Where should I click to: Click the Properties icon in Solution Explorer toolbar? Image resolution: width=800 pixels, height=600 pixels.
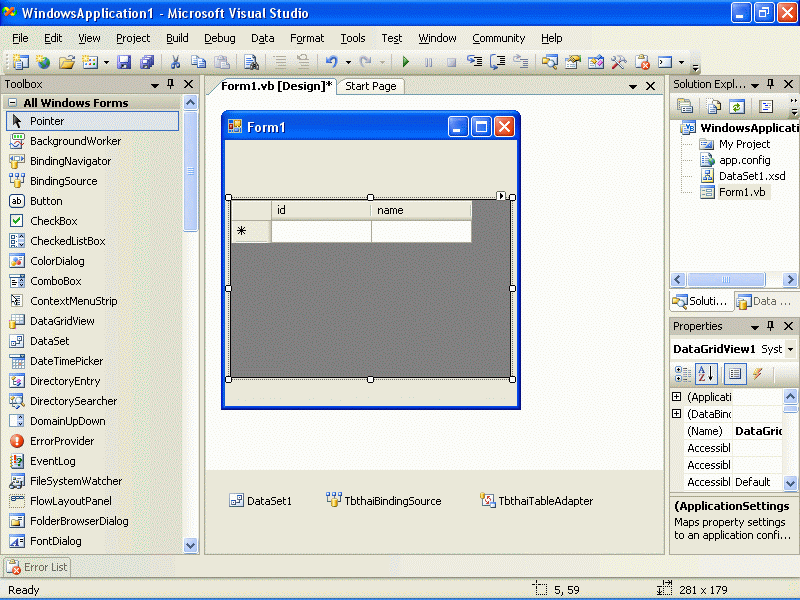pos(685,106)
